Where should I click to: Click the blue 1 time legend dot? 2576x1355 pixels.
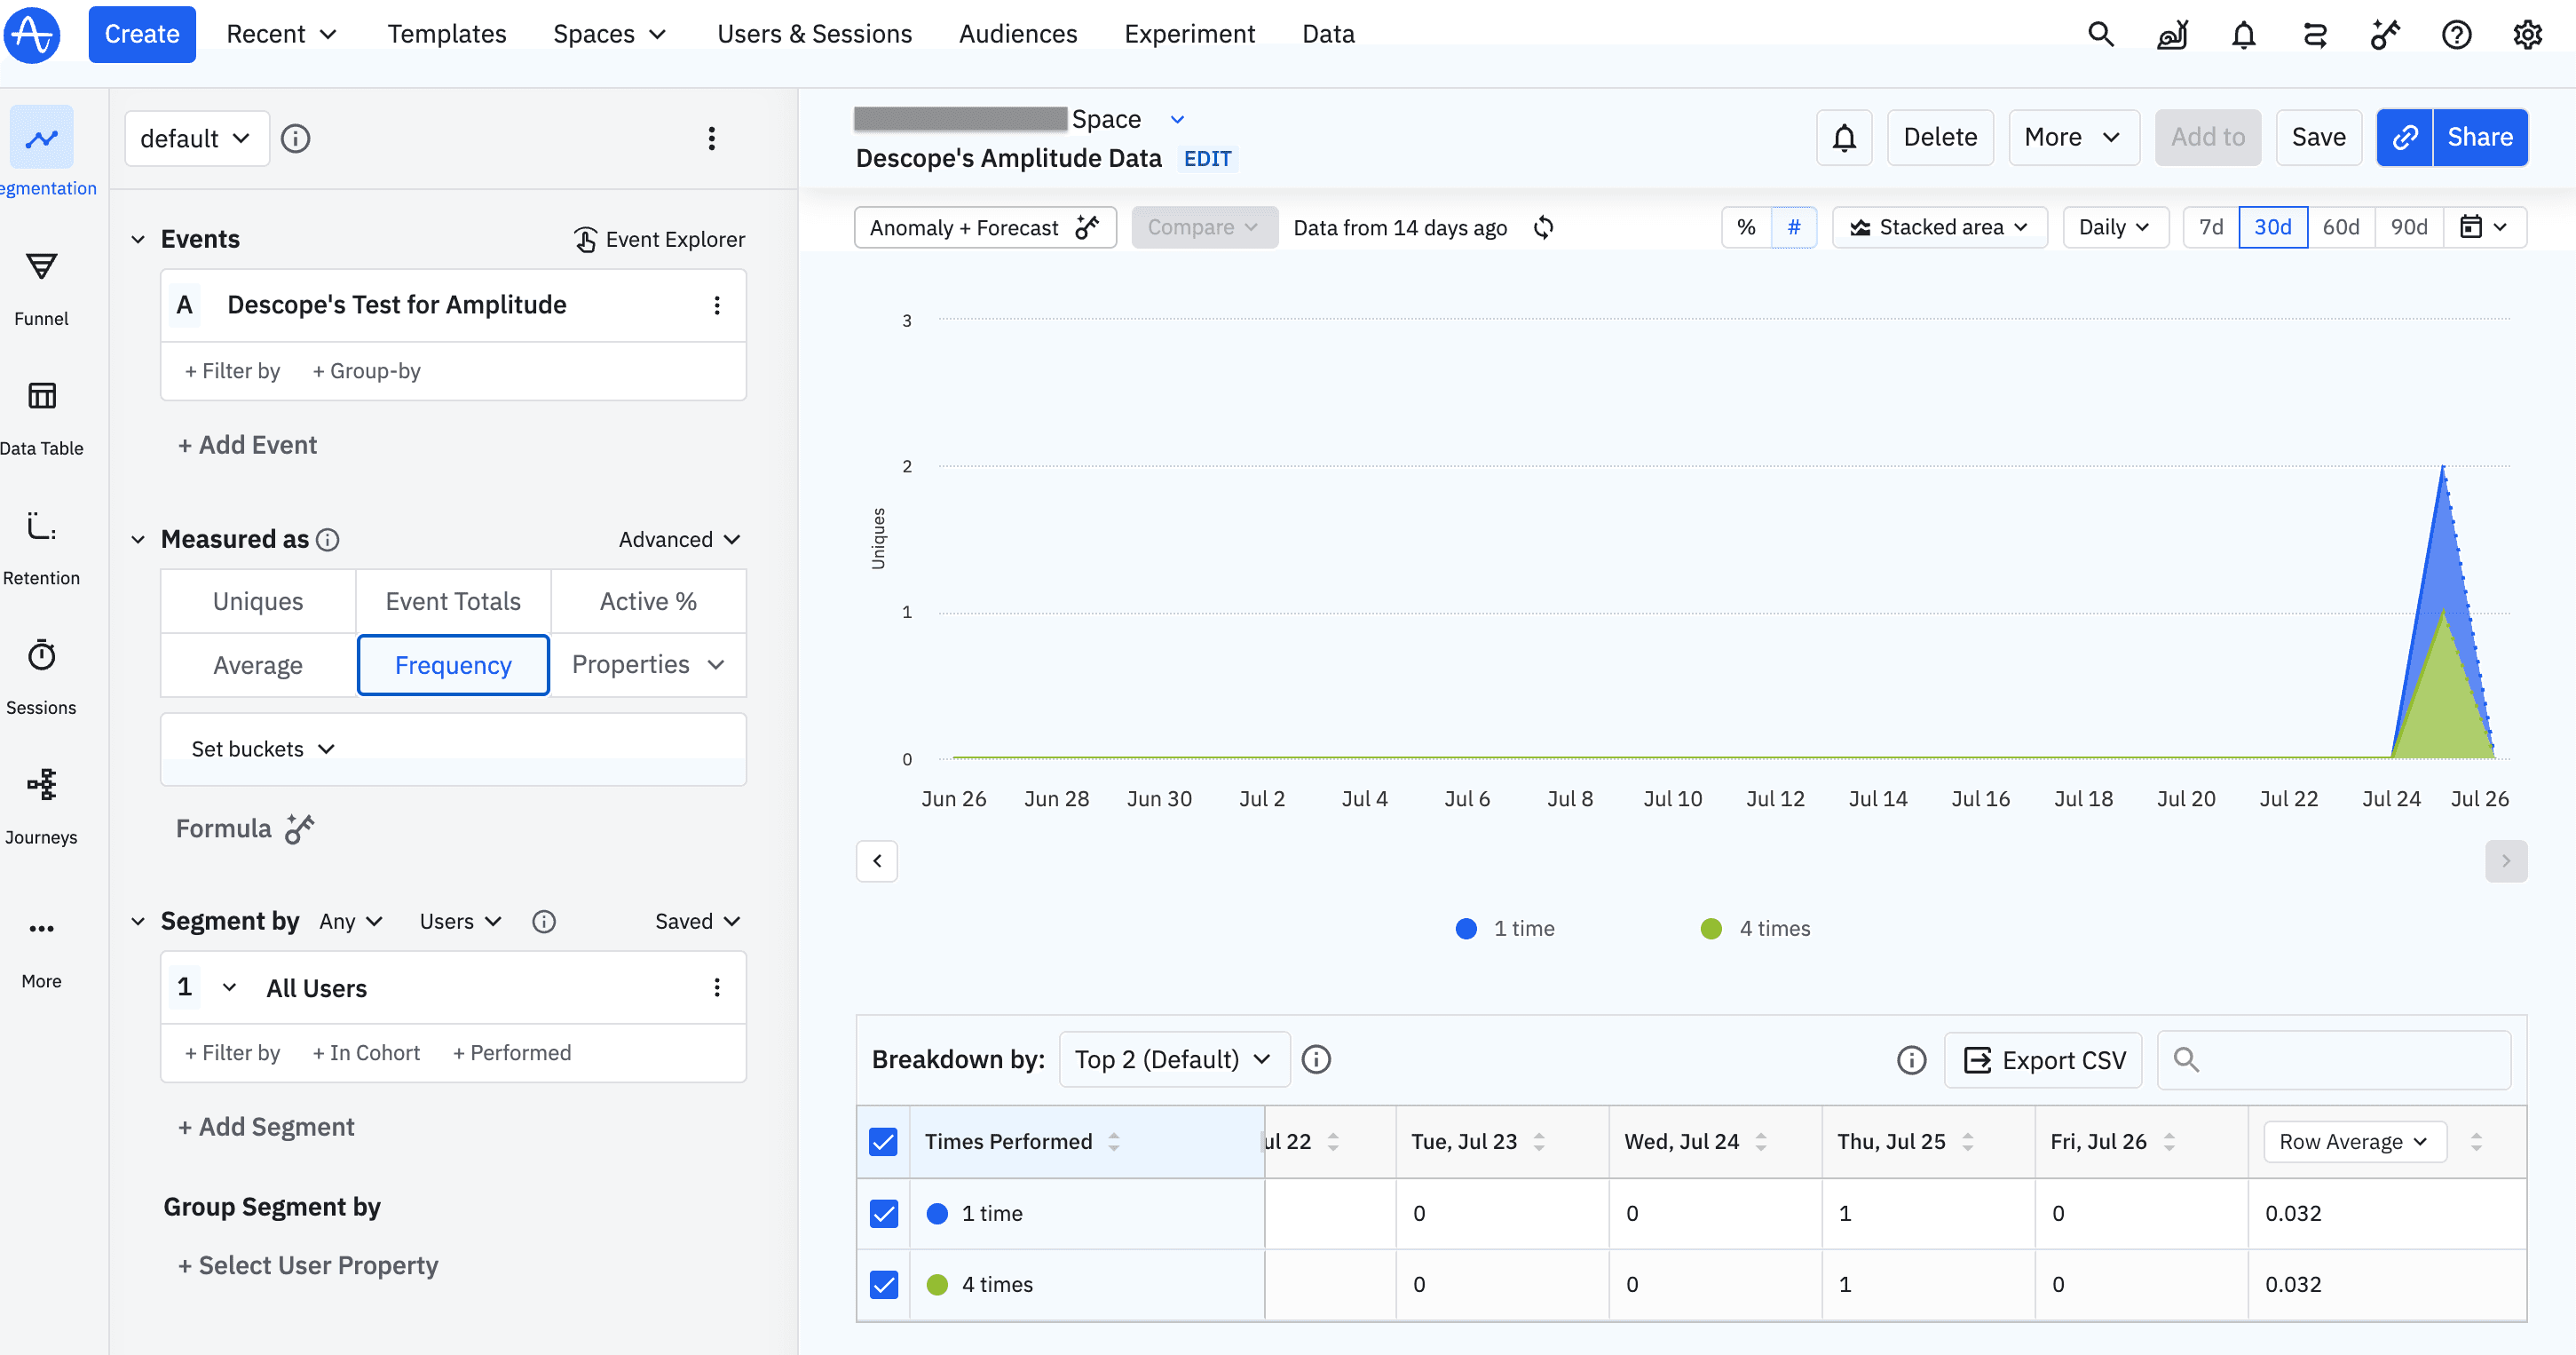coord(1466,928)
